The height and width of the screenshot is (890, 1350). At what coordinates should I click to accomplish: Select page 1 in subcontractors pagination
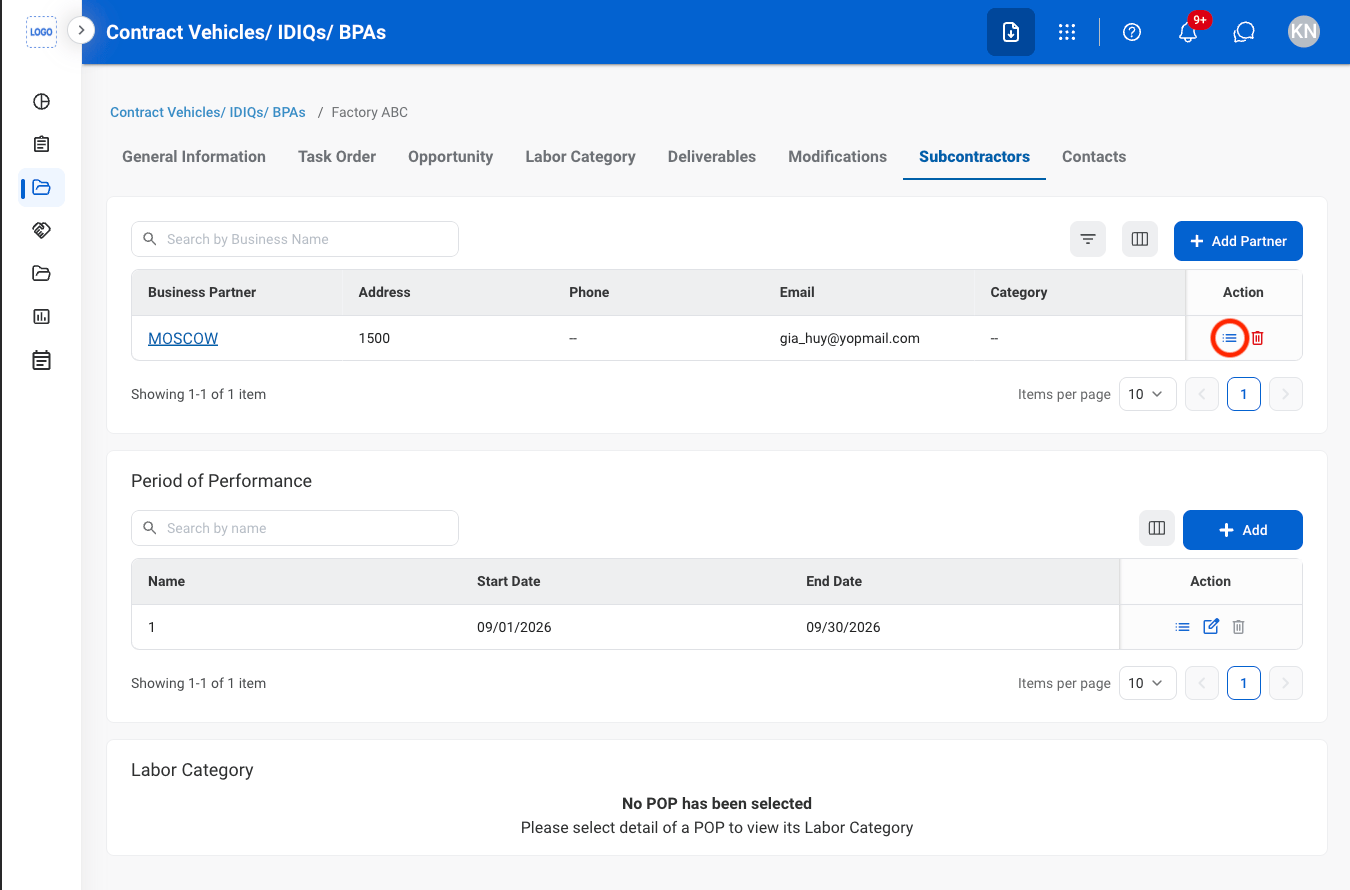tap(1244, 394)
